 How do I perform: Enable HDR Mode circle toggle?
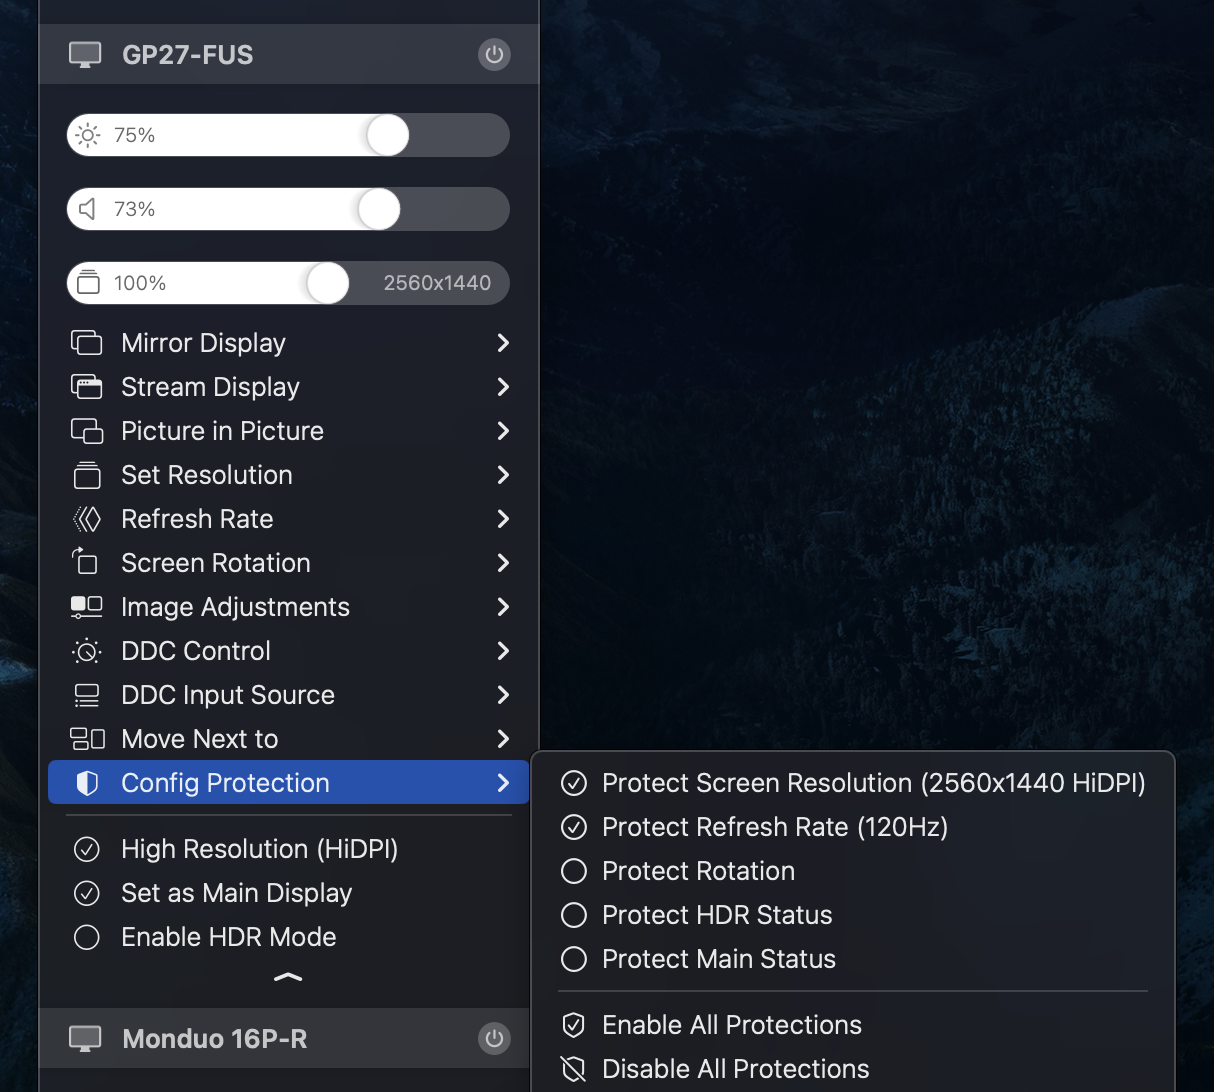pos(87,937)
